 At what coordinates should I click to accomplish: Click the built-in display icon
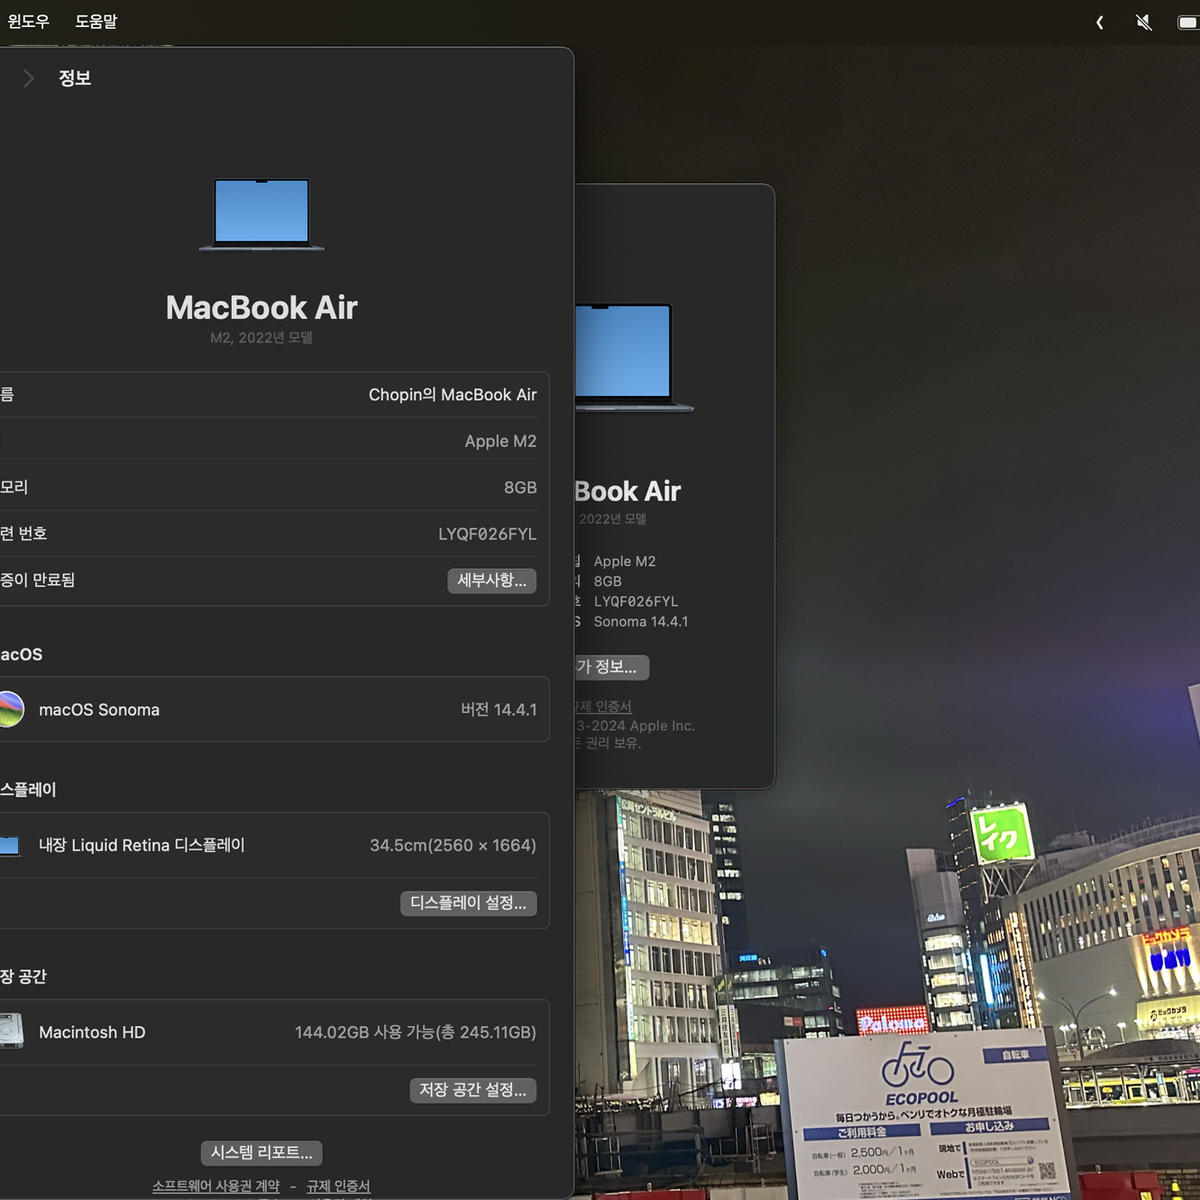tap(9, 846)
